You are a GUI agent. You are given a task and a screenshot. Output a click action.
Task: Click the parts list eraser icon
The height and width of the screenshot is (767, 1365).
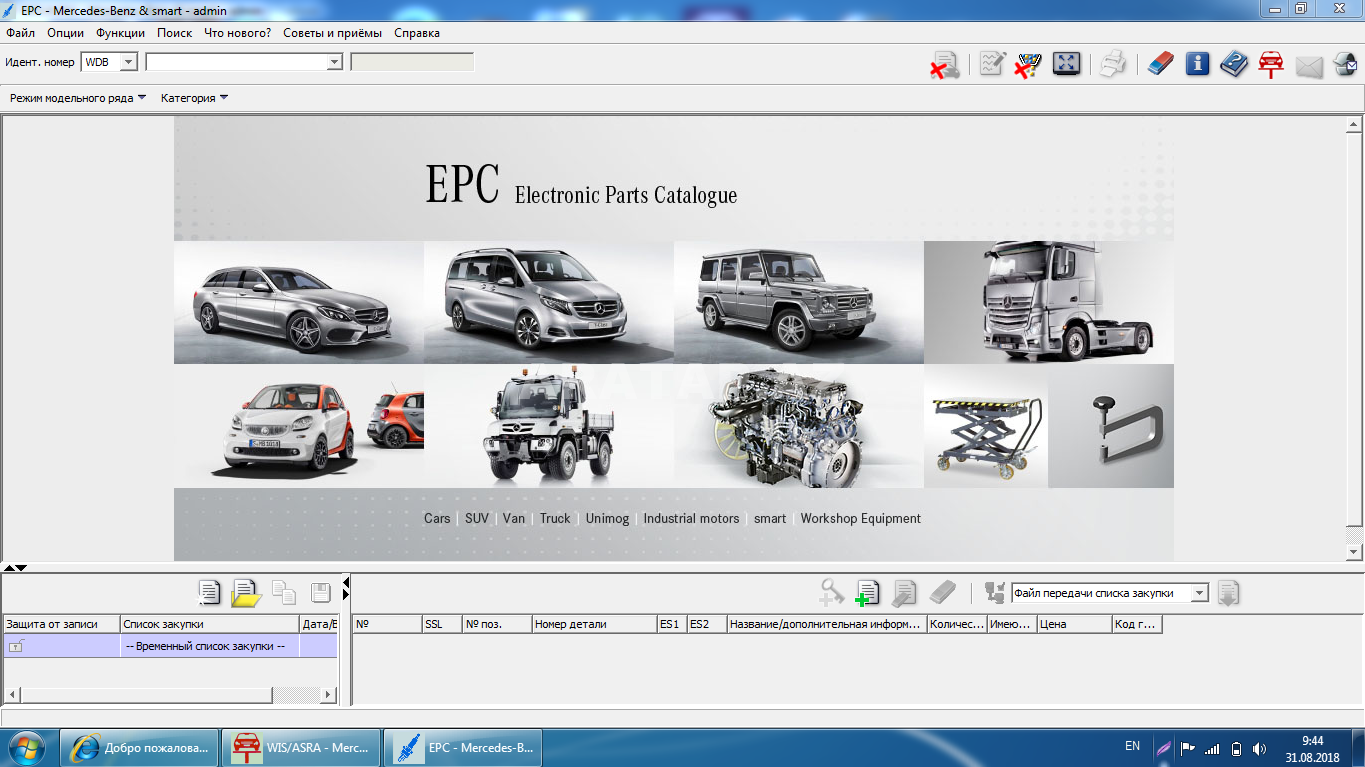click(x=942, y=593)
